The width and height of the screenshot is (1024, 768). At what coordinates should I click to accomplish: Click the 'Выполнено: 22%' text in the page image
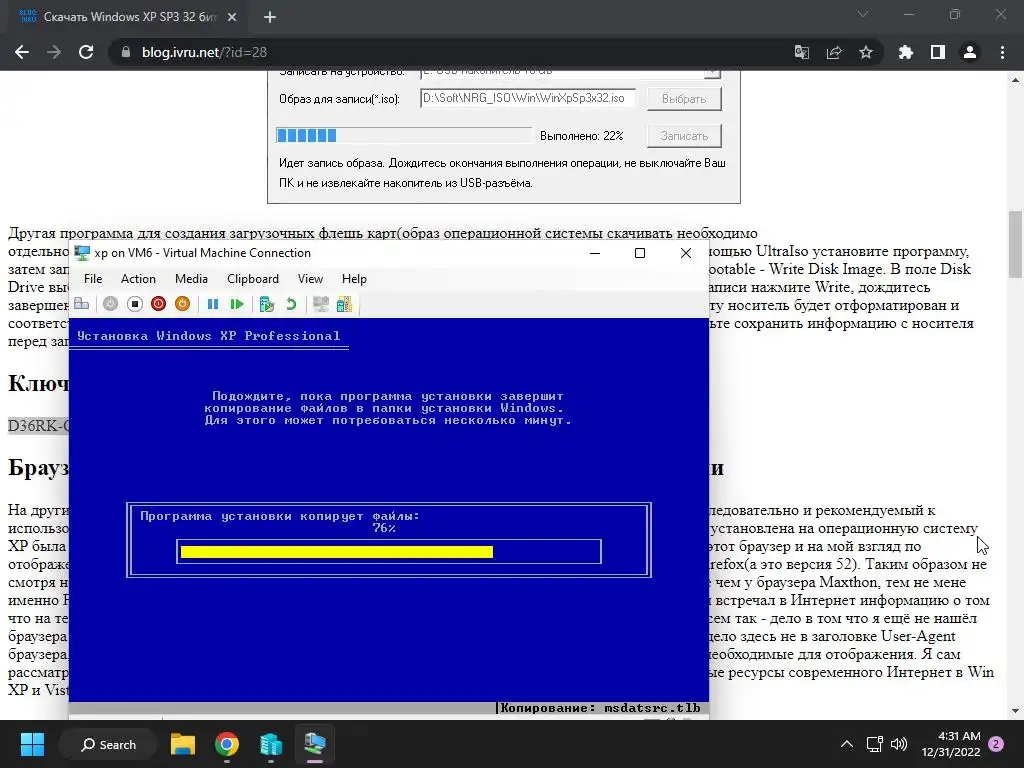coord(581,136)
